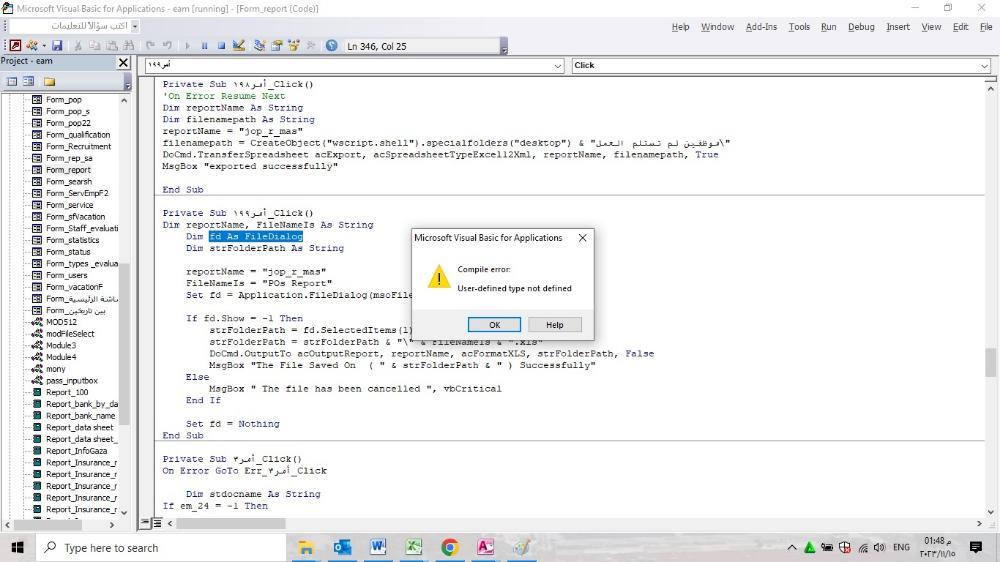
Task: Open the Help menu
Action: (680, 27)
